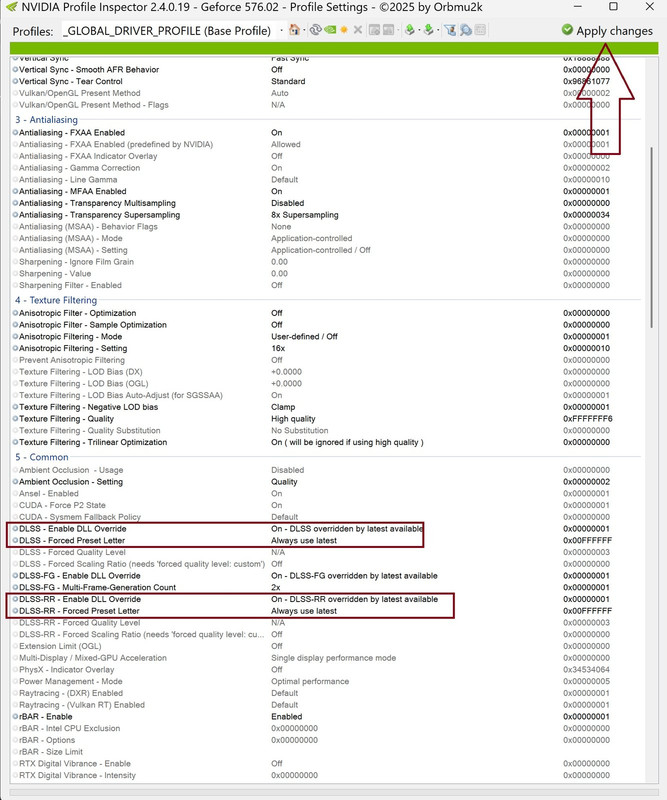Click the 'Clamp' value
Image resolution: width=667 pixels, height=800 pixels.
coord(283,408)
